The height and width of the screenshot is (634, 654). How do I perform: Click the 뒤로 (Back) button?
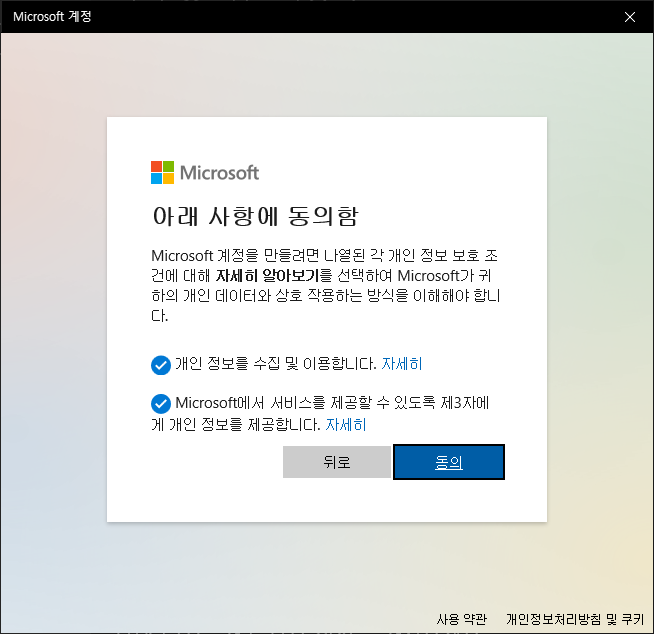point(337,462)
